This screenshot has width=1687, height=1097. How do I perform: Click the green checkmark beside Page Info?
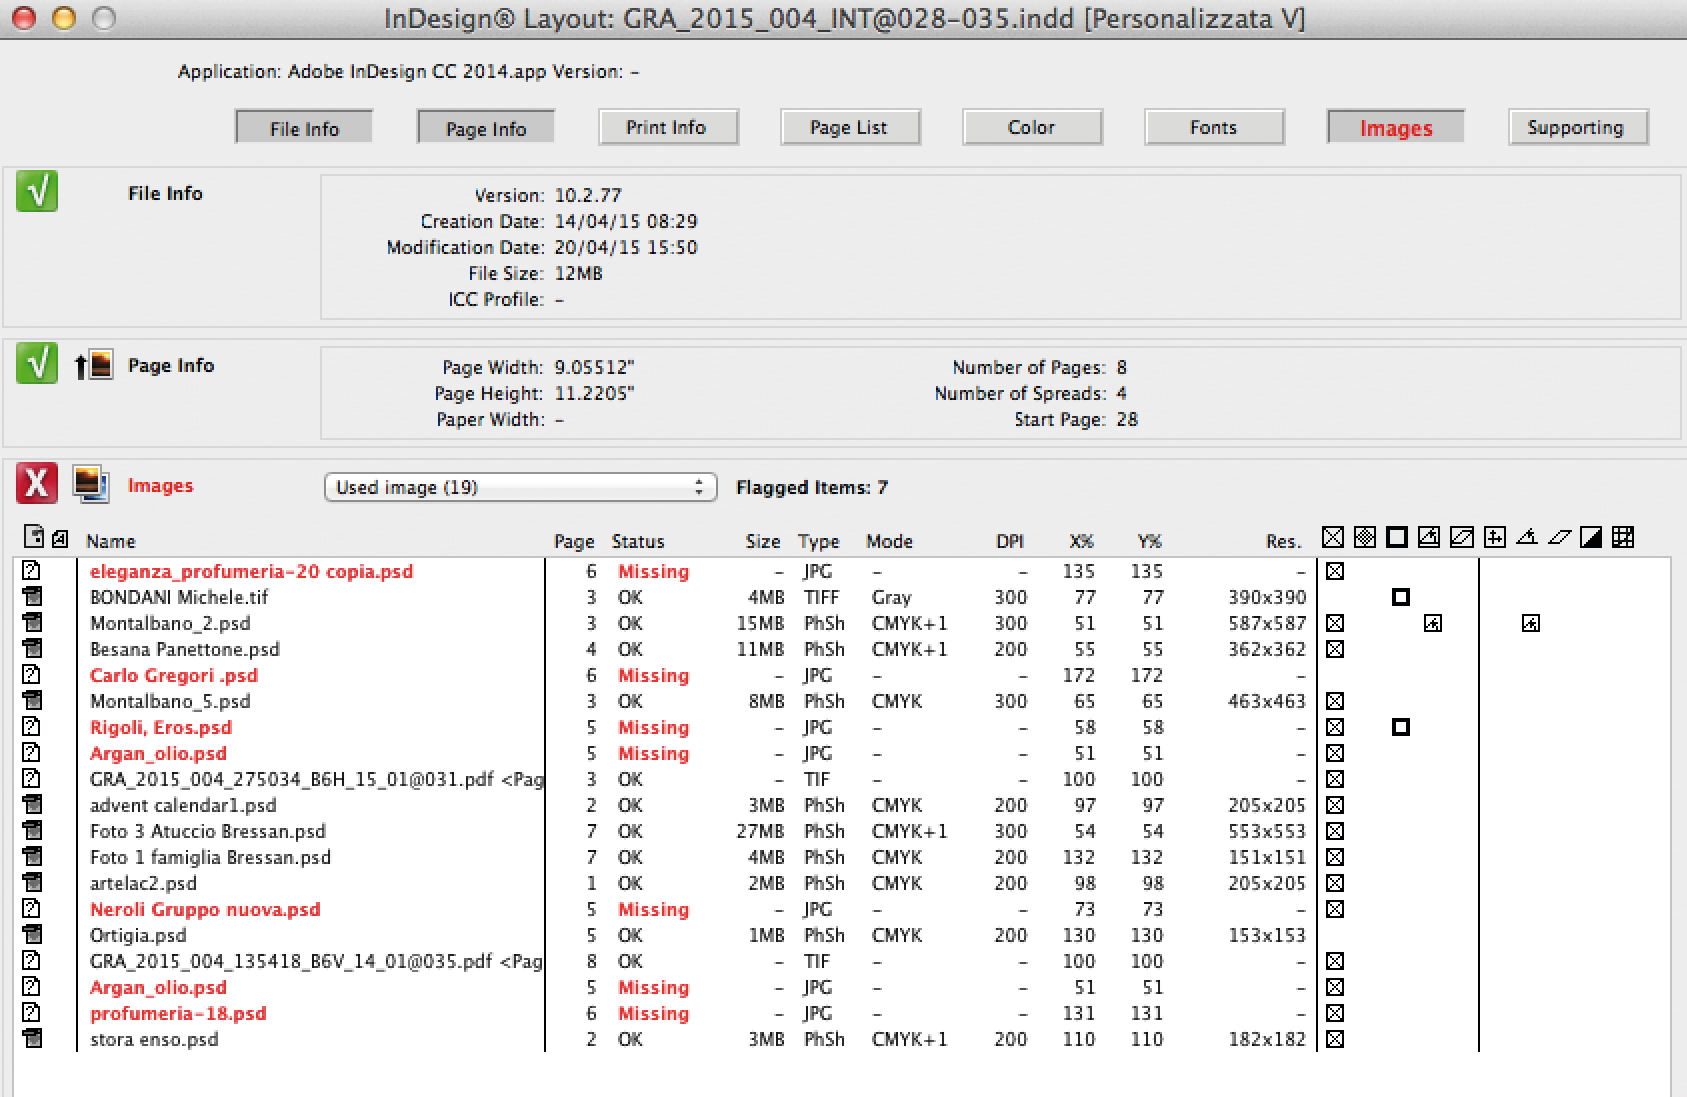[36, 364]
